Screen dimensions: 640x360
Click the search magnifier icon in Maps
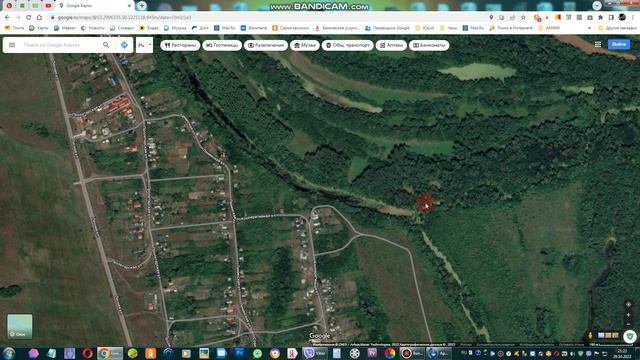pyautogui.click(x=106, y=45)
